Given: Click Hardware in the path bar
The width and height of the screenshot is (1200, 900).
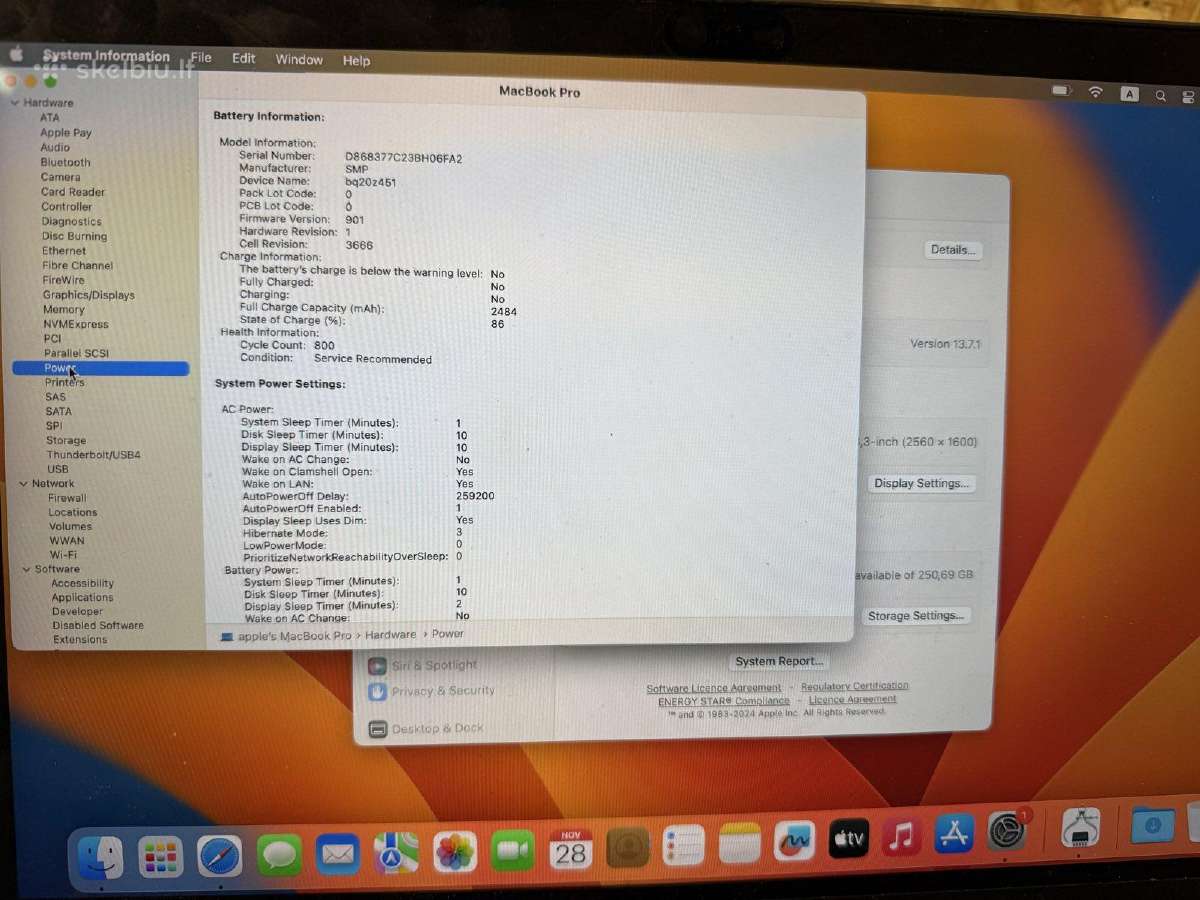Looking at the screenshot, I should (x=390, y=635).
